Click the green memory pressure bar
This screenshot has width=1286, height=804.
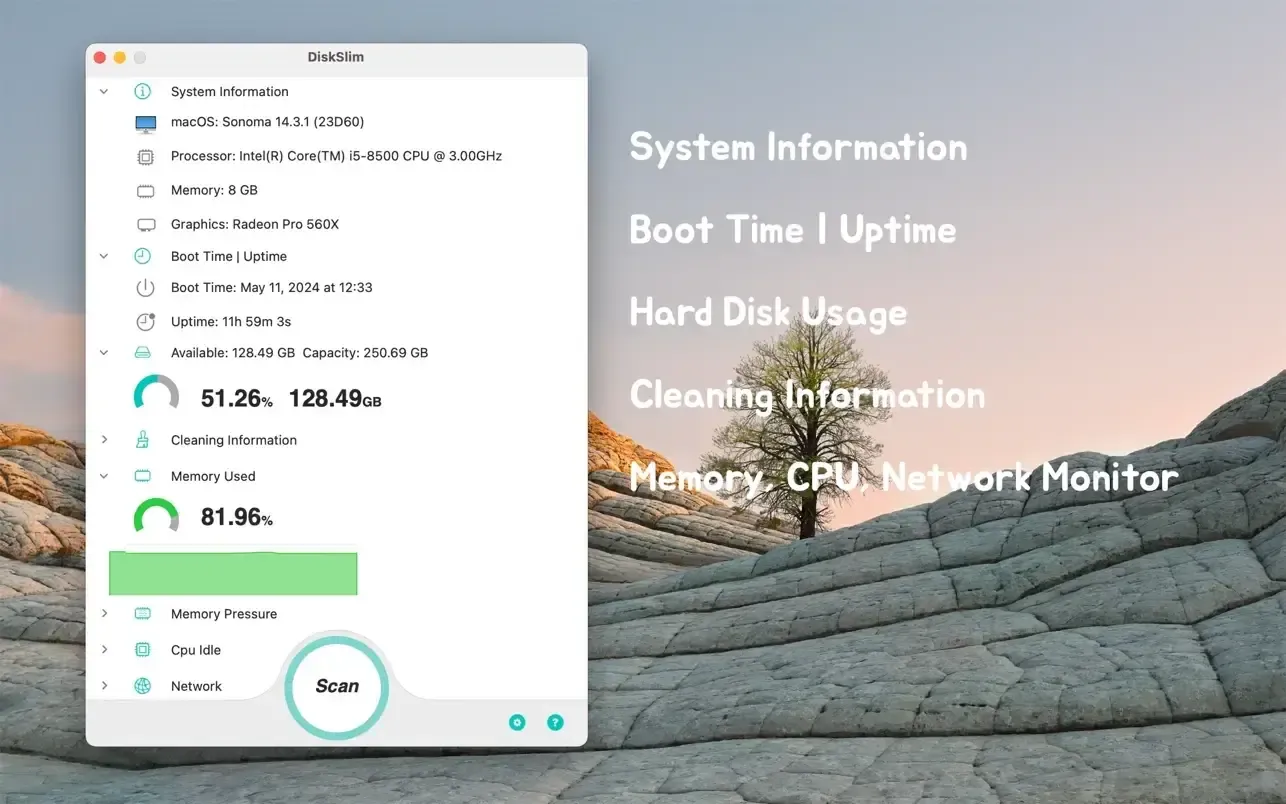click(232, 573)
